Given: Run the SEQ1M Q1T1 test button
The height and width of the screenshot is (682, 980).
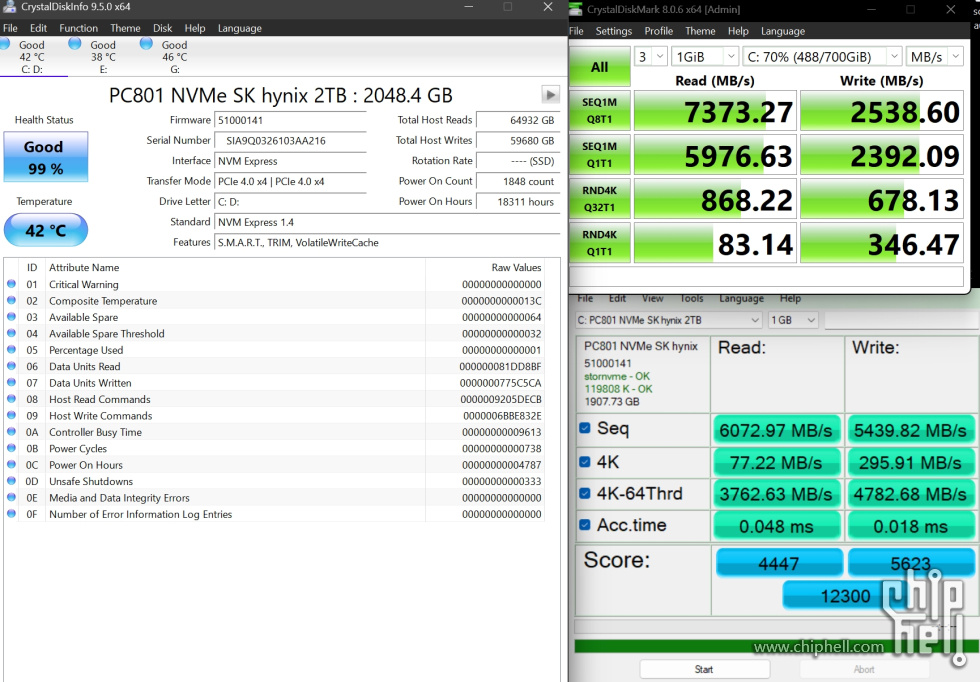Looking at the screenshot, I should pyautogui.click(x=599, y=155).
